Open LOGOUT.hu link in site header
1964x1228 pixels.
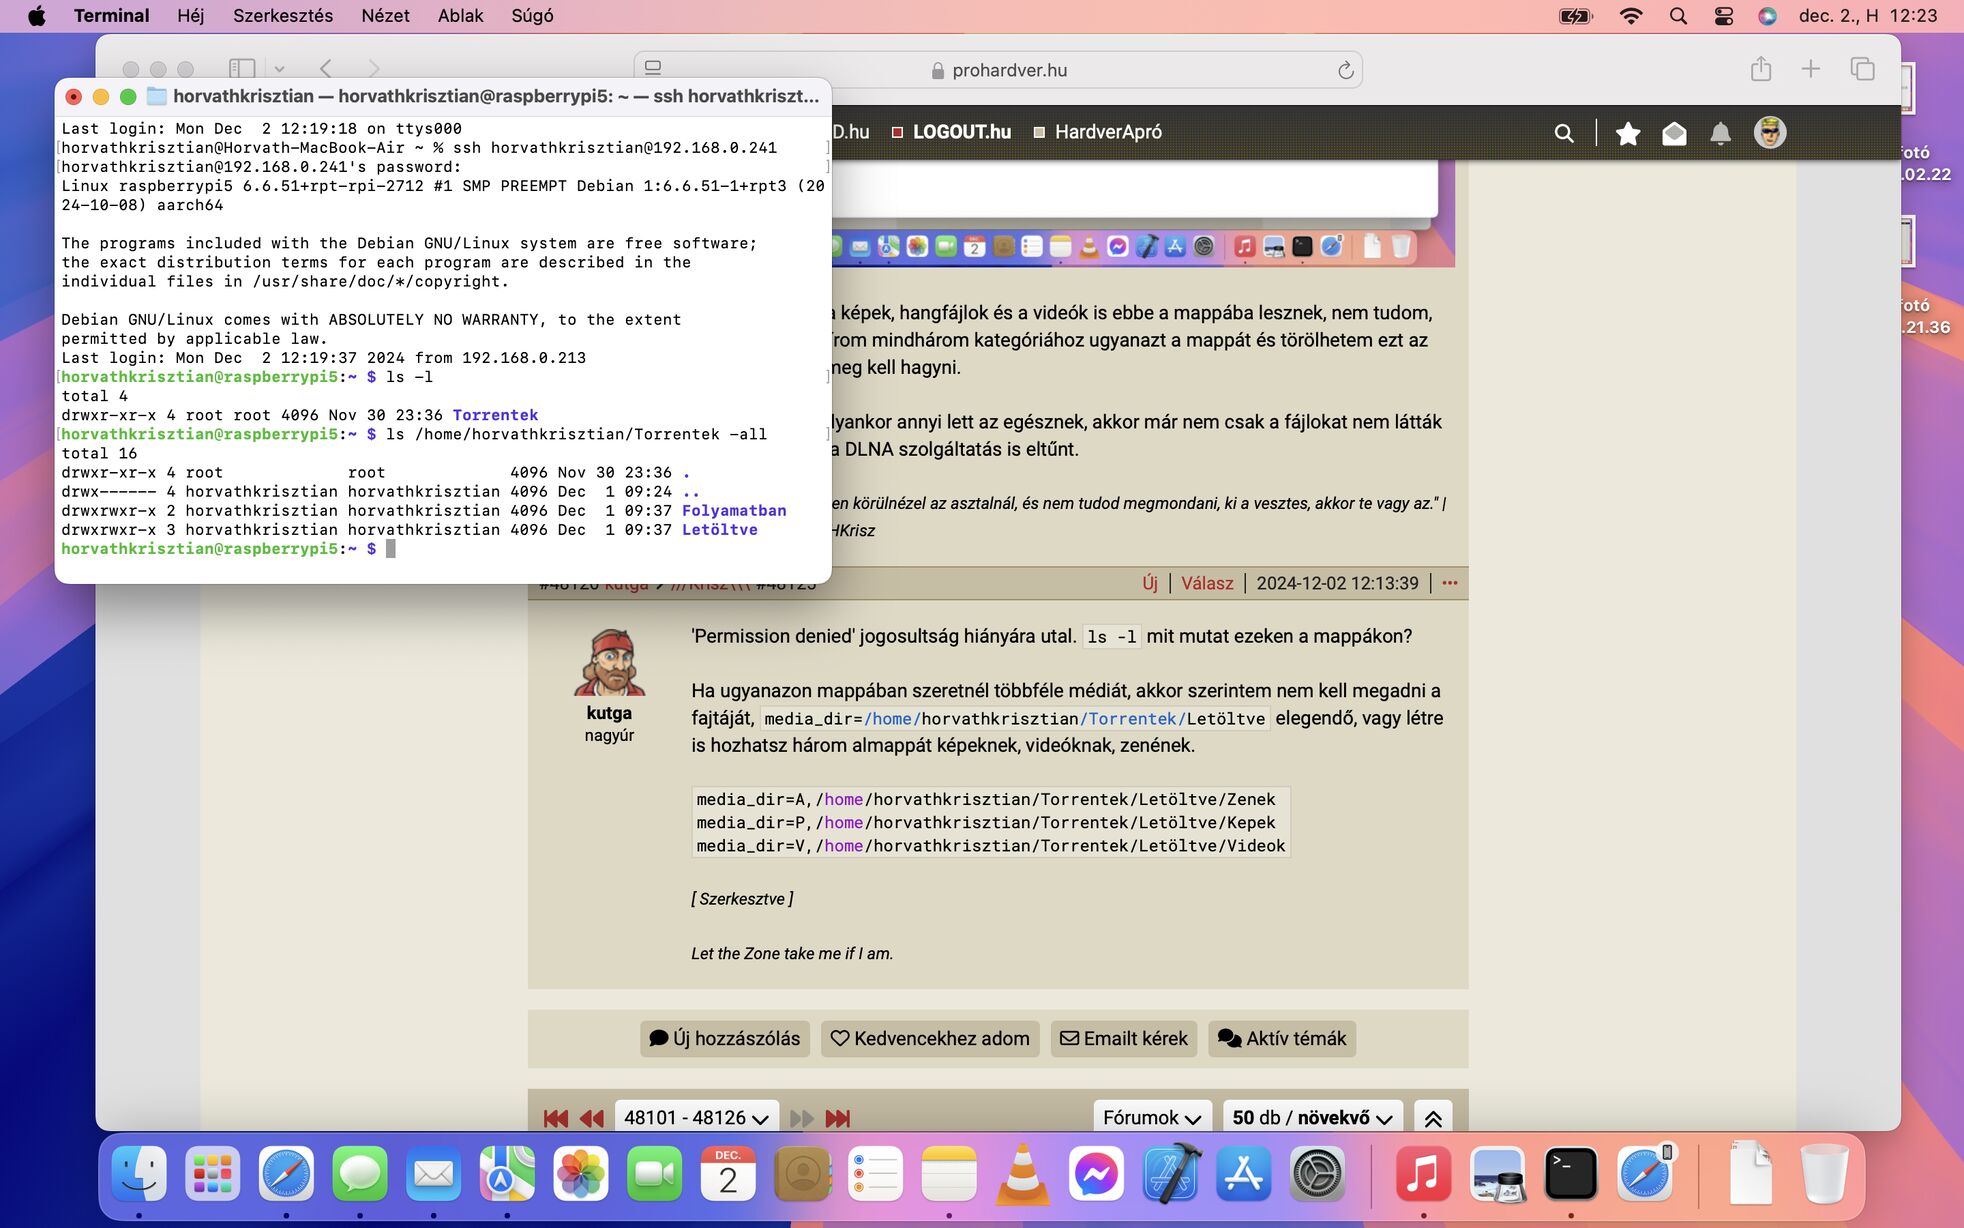point(961,132)
